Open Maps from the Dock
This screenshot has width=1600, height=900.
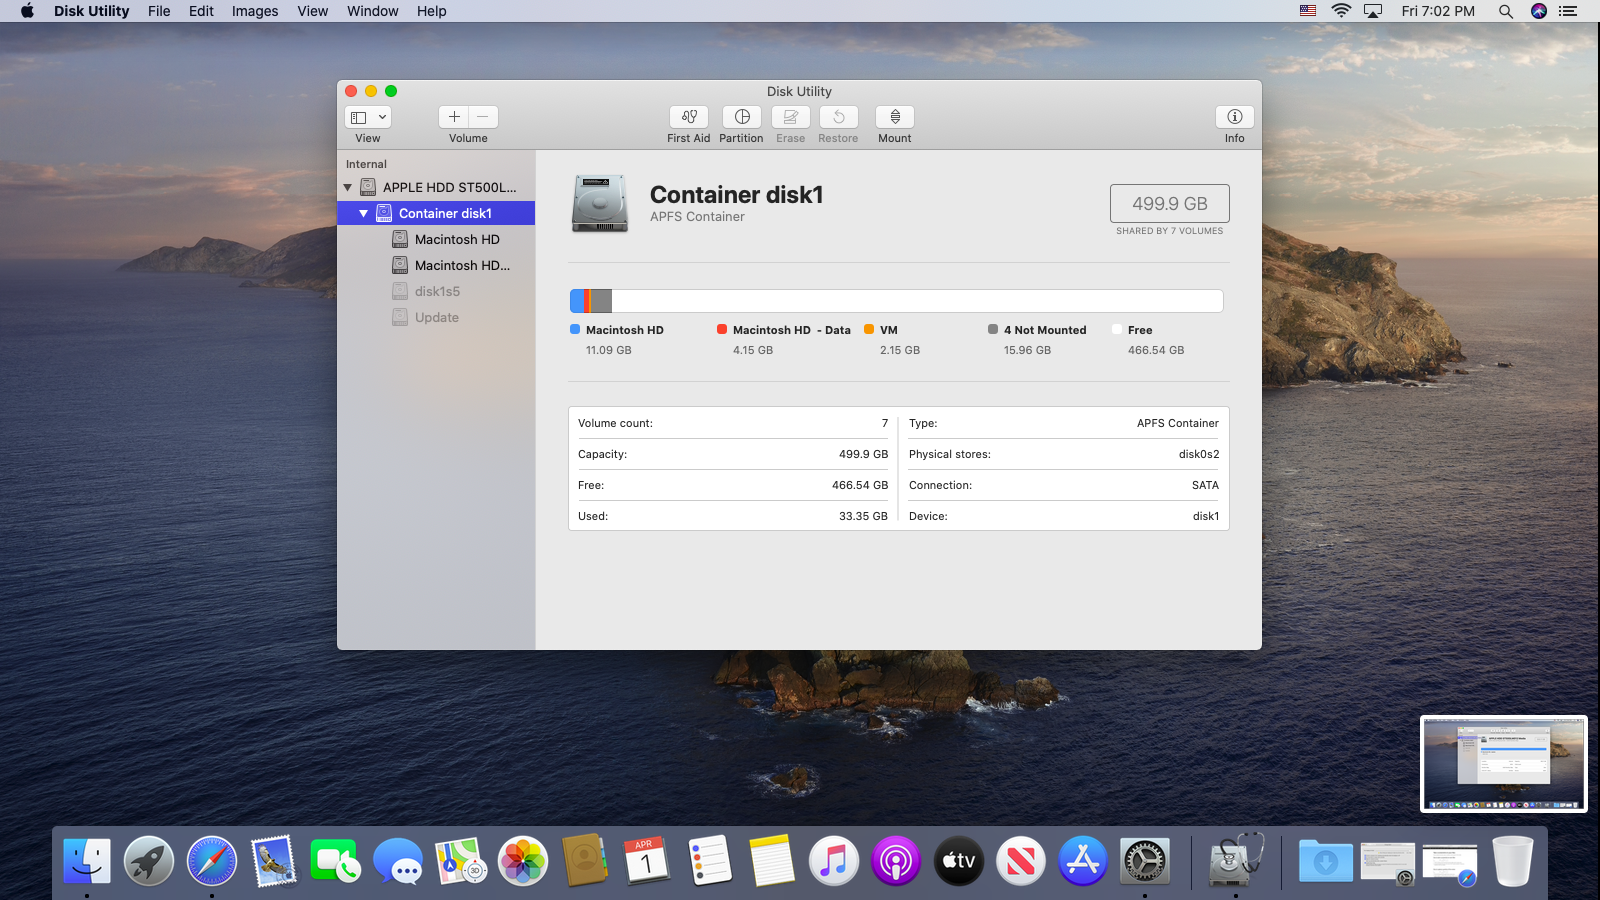(461, 860)
